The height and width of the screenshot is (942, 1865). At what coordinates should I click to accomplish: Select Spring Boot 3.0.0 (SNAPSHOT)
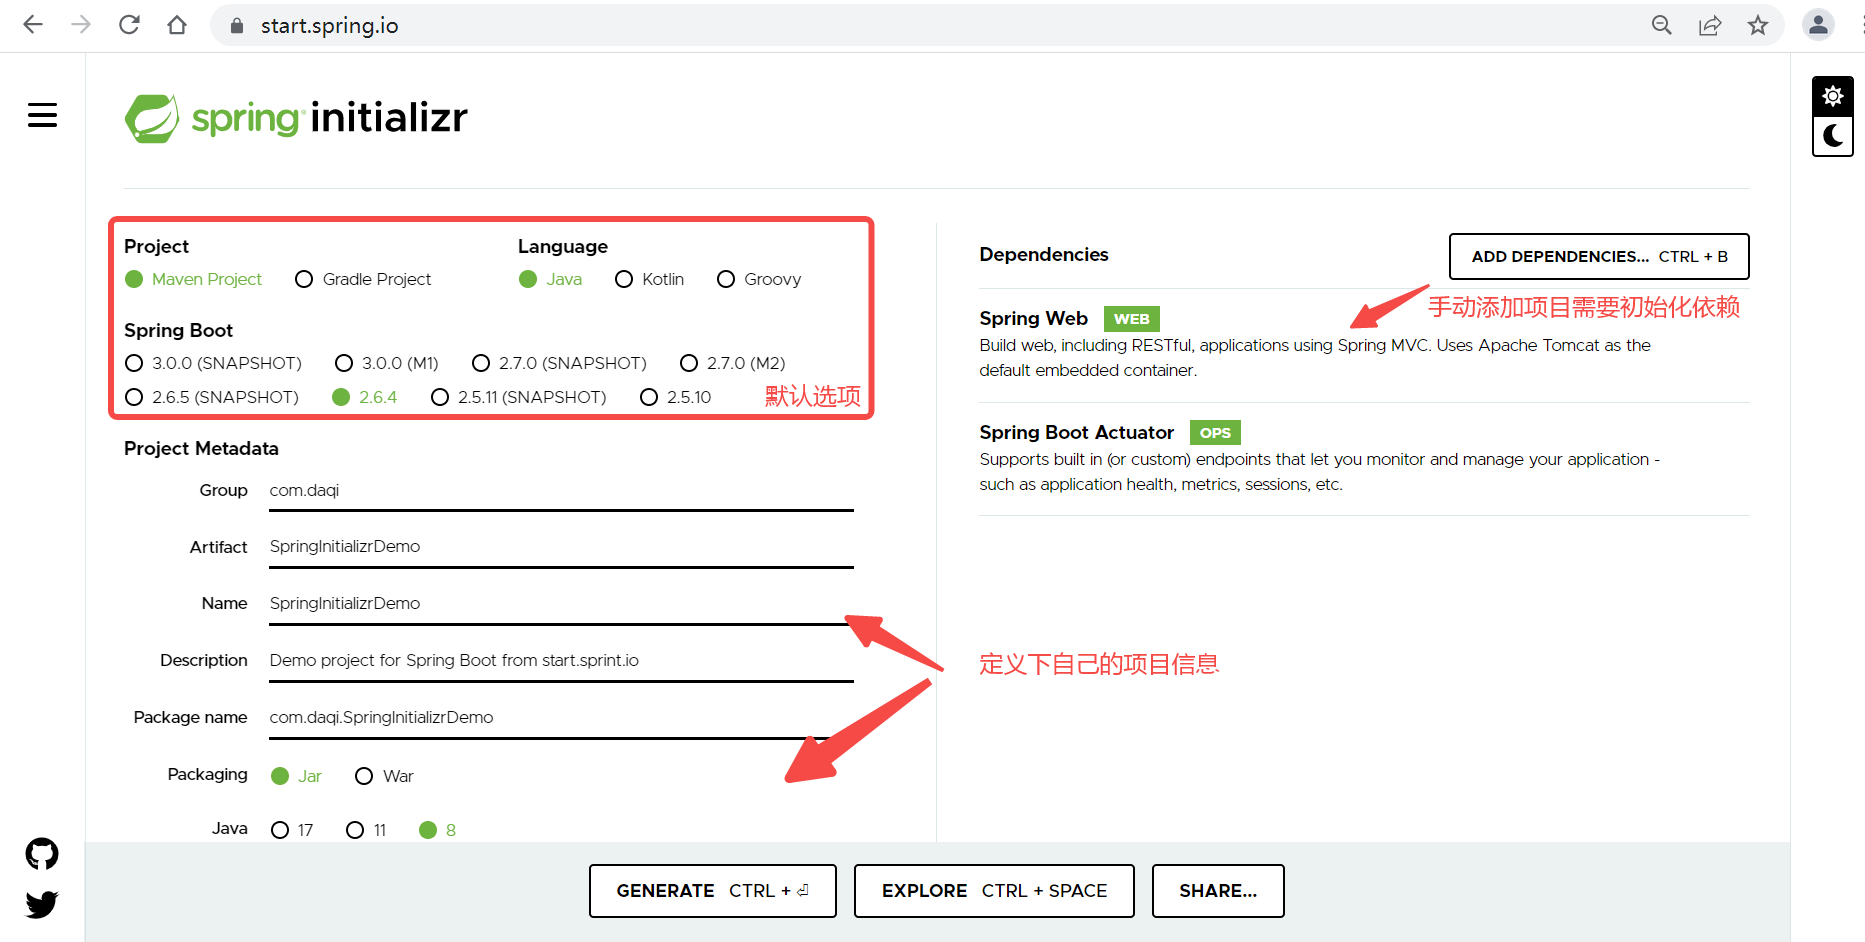point(213,363)
